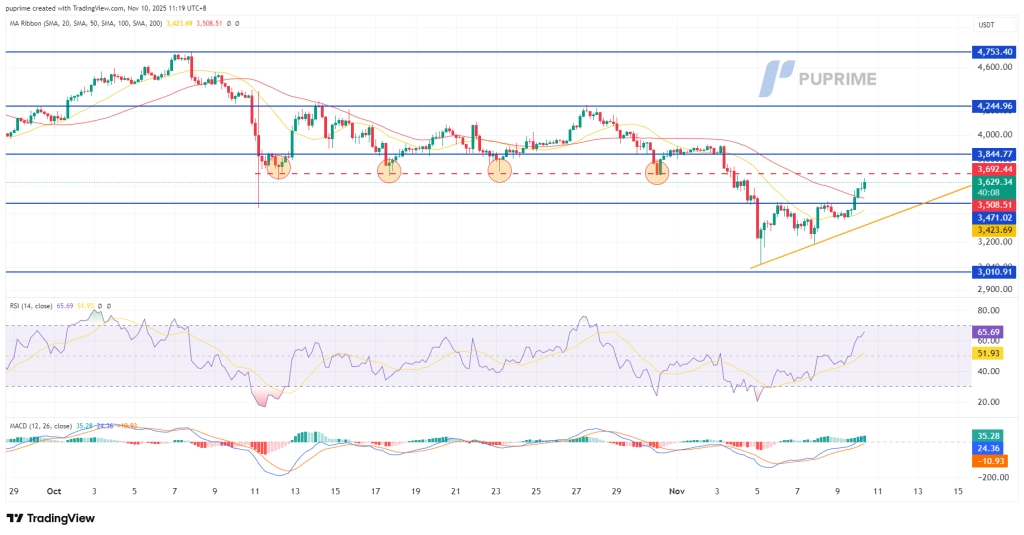Screen dimensions: 1024x535
Task: Select the orange circle marker near Oct 23
Action: [500, 171]
